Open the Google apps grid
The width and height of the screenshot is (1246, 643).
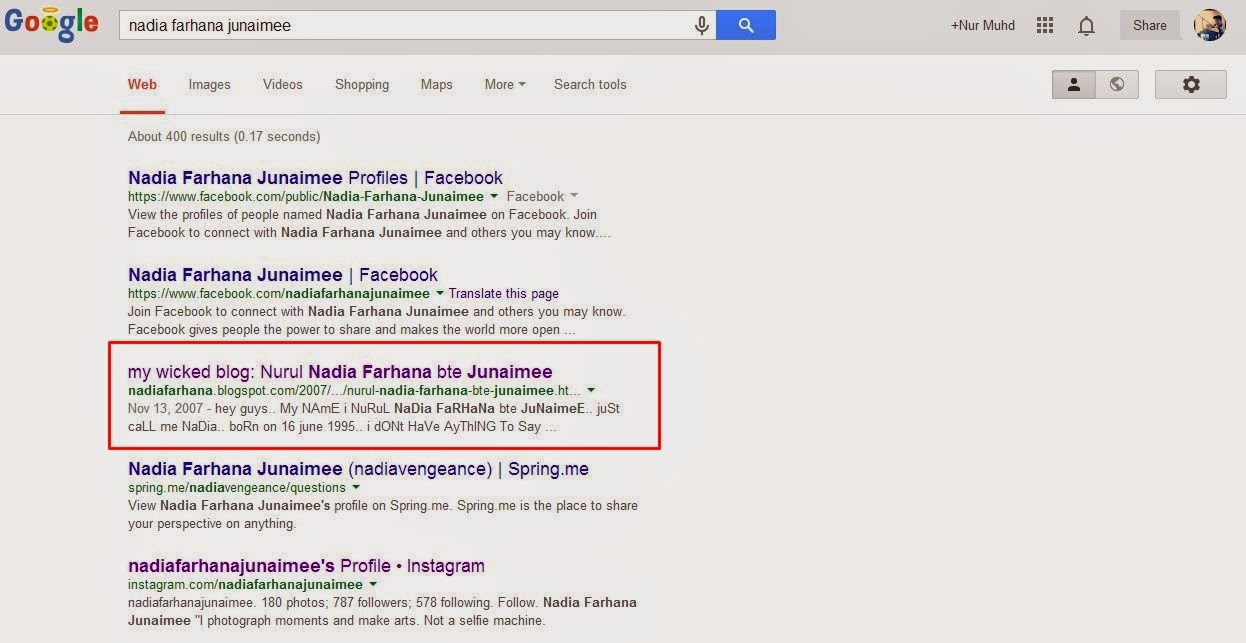coord(1045,26)
